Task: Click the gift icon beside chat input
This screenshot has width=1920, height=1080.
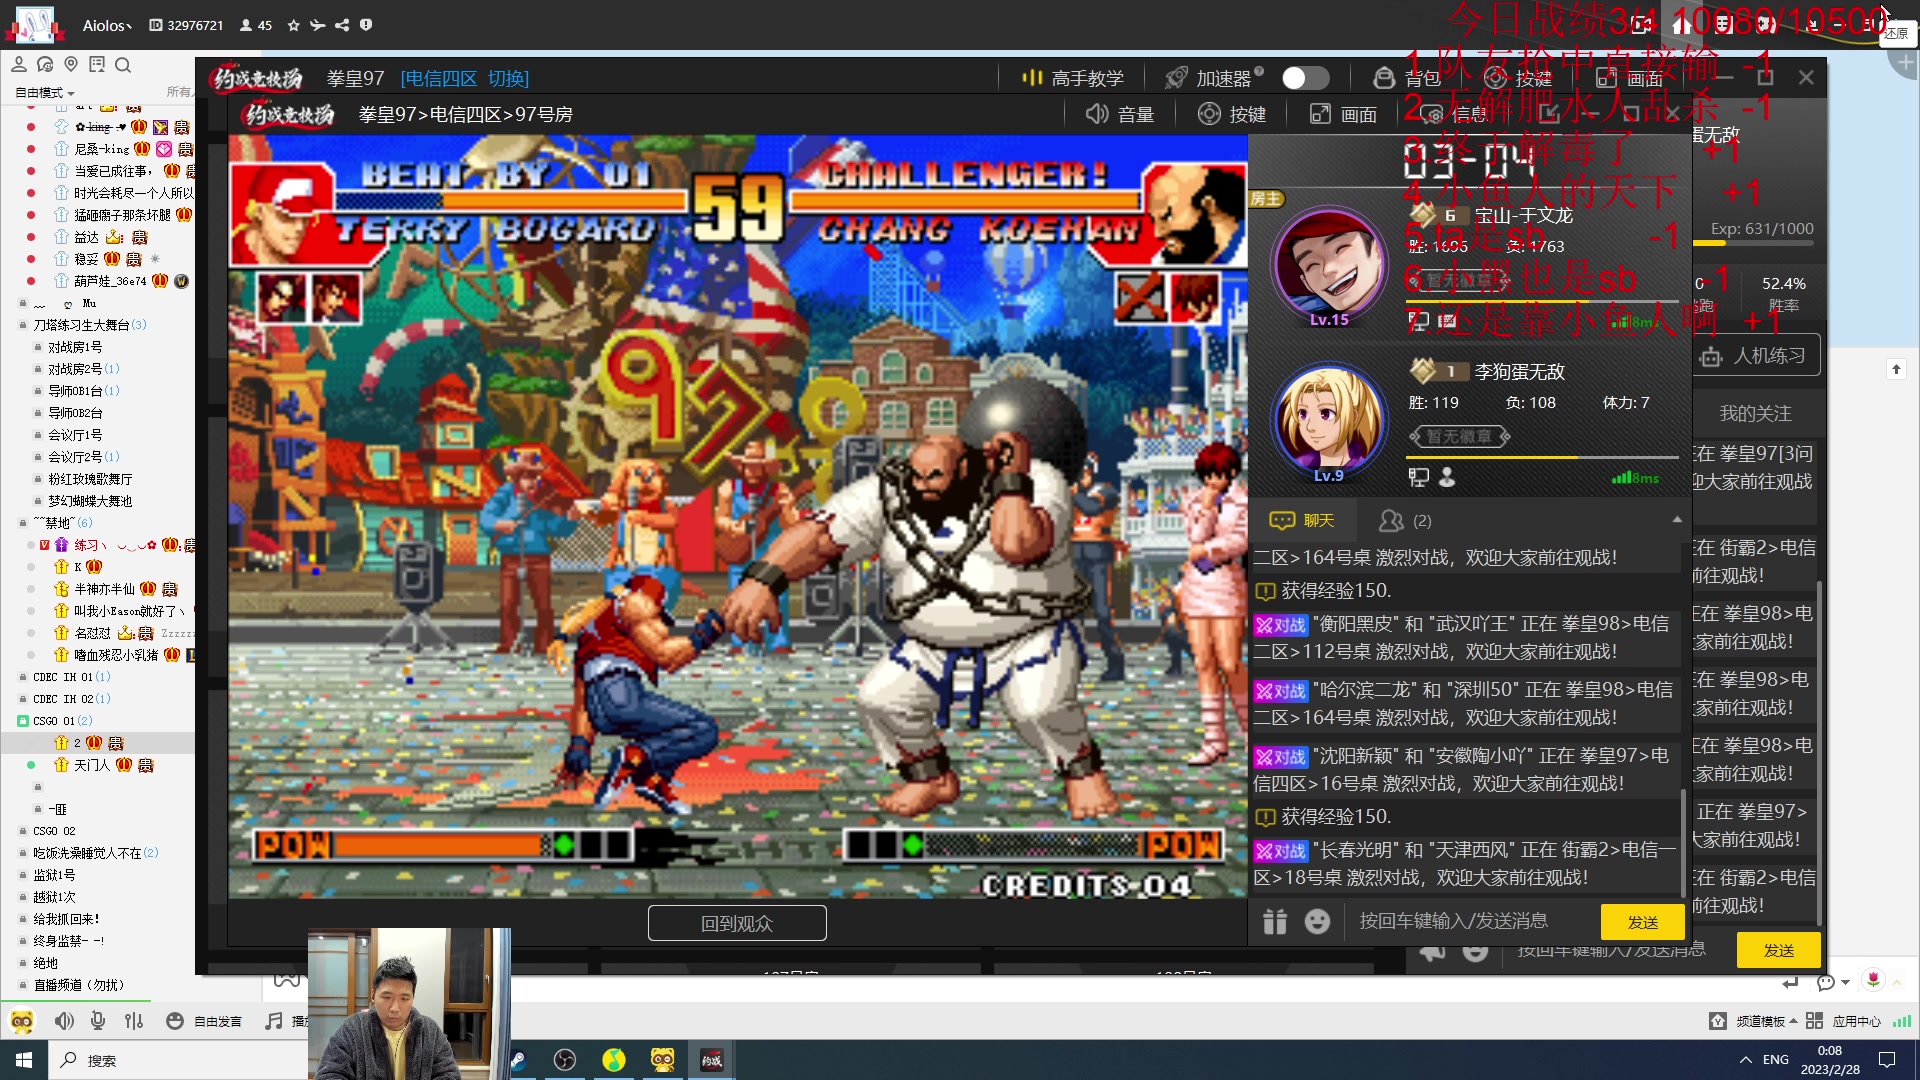Action: (x=1274, y=921)
